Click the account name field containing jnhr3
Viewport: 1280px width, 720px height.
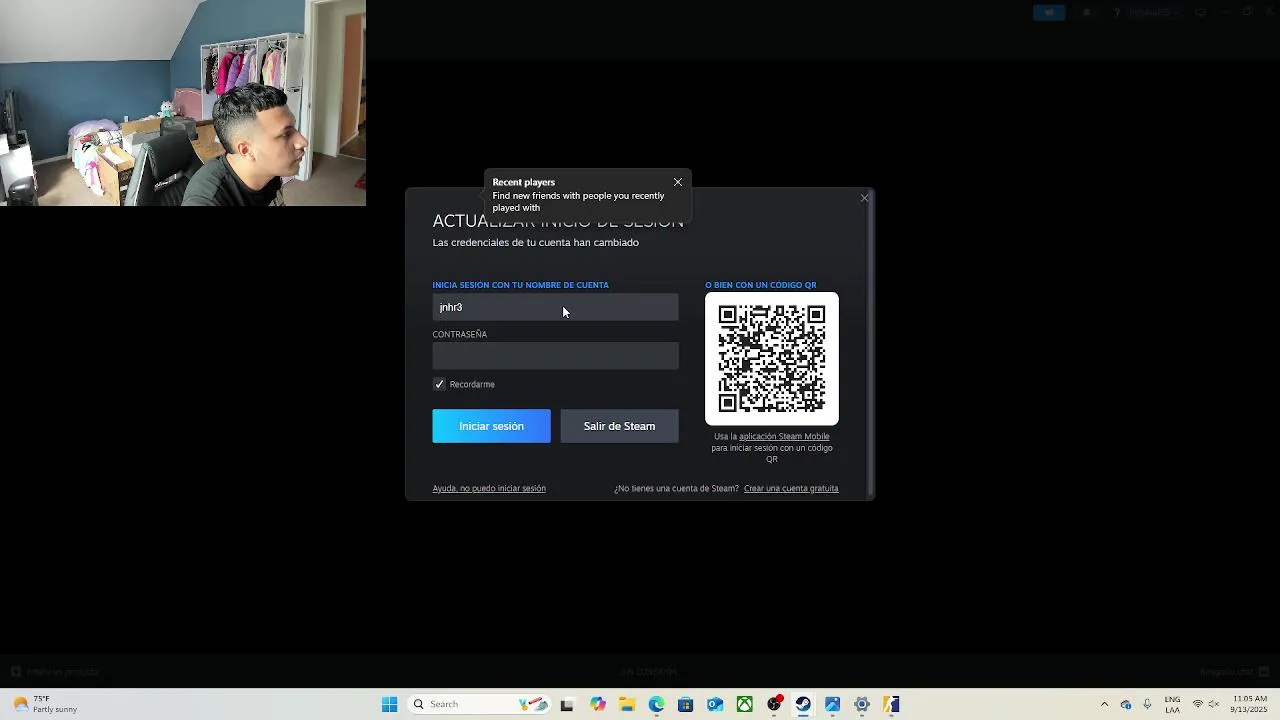click(x=555, y=307)
